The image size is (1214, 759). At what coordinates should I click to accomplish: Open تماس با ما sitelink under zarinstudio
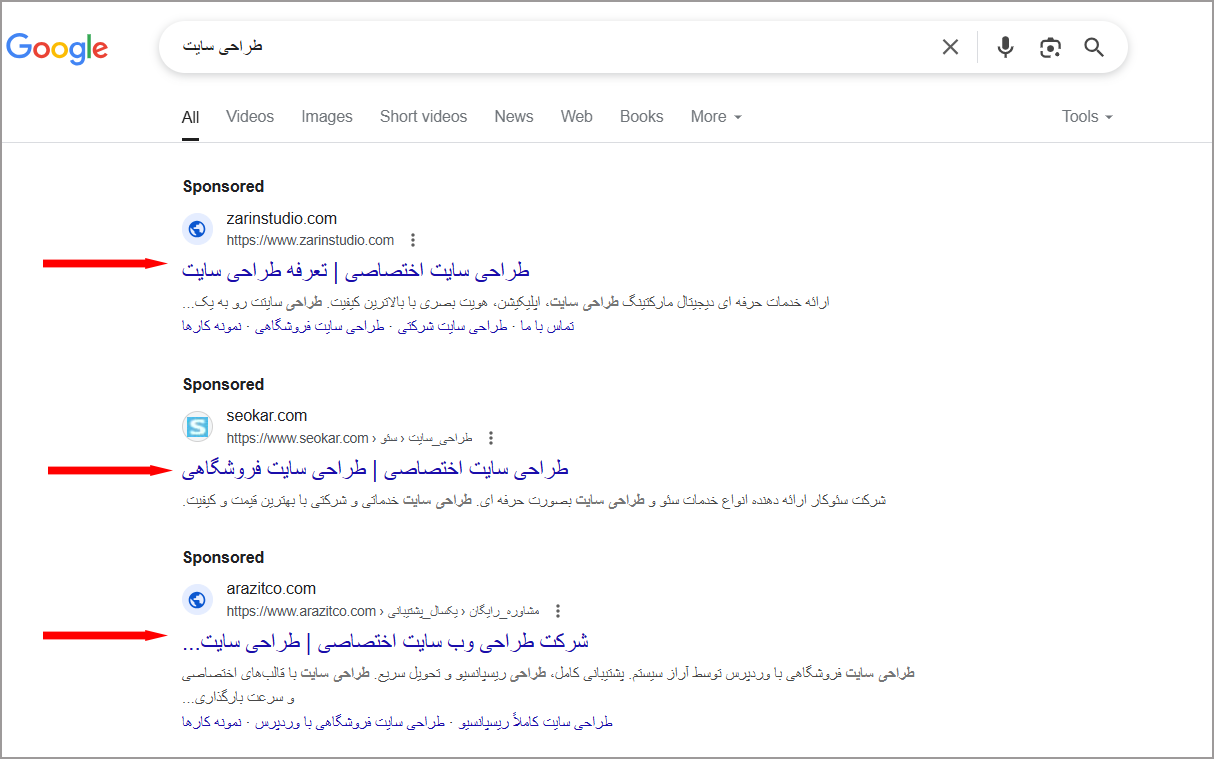click(x=548, y=327)
